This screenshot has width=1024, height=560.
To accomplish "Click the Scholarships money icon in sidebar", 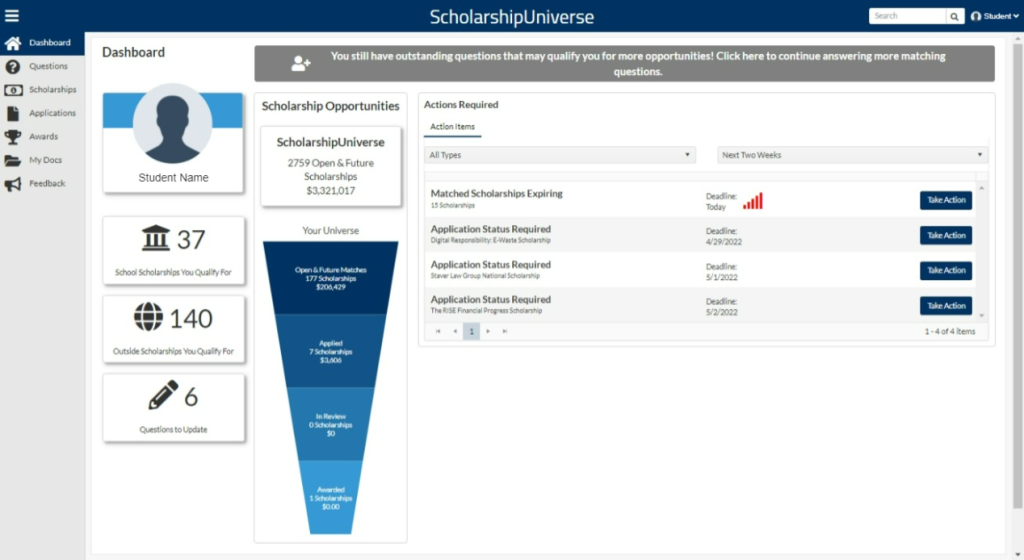I will tap(13, 90).
